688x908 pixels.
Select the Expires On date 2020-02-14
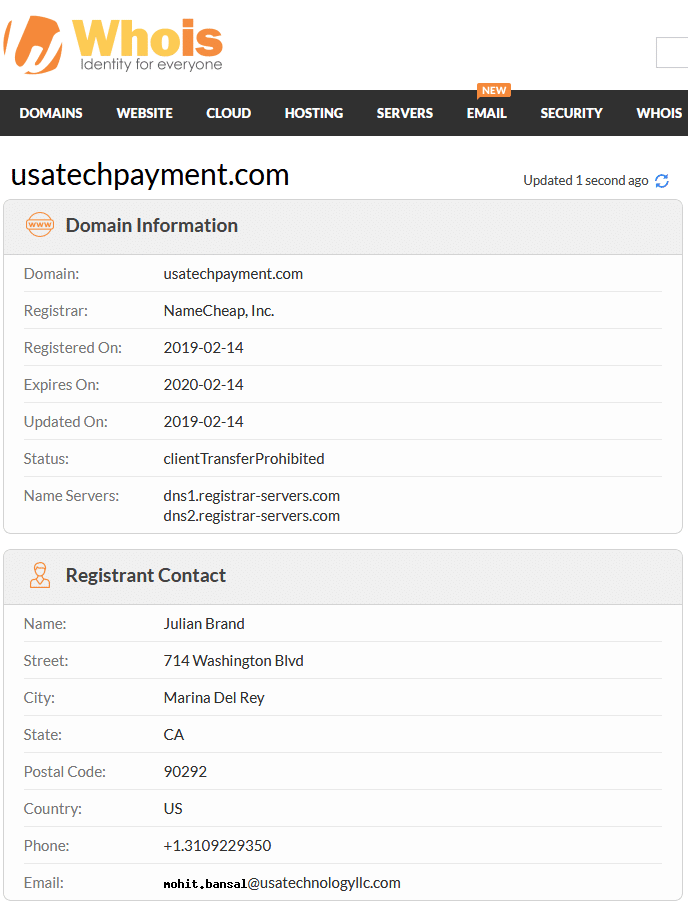coord(203,385)
